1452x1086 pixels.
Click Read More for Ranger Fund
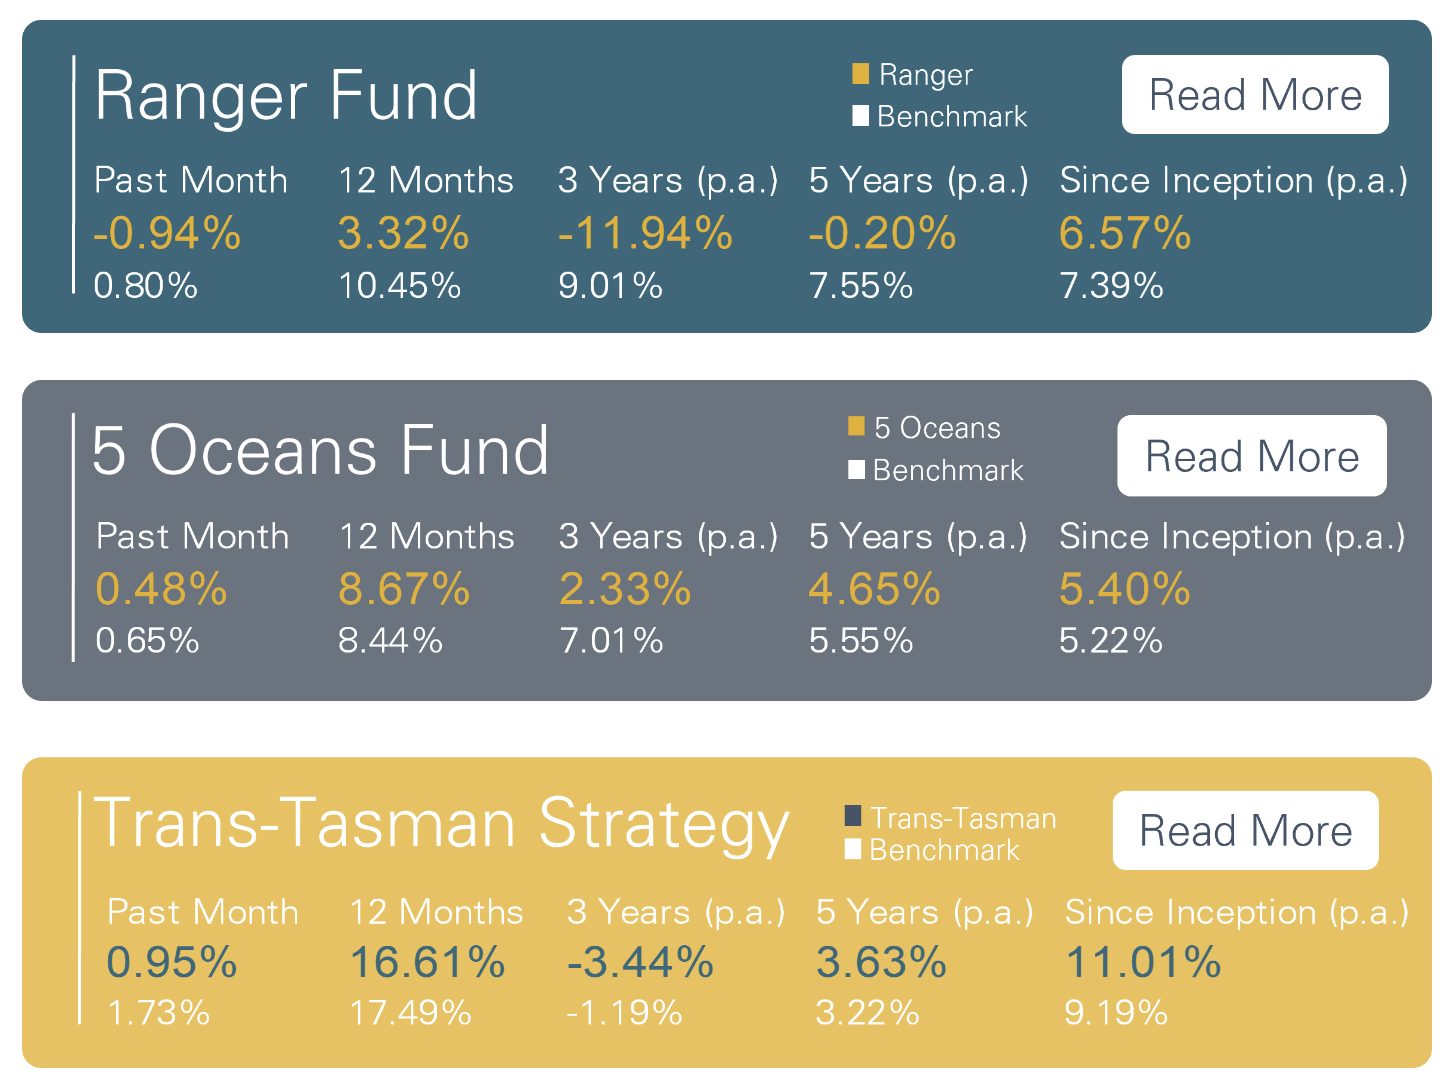pyautogui.click(x=1254, y=95)
